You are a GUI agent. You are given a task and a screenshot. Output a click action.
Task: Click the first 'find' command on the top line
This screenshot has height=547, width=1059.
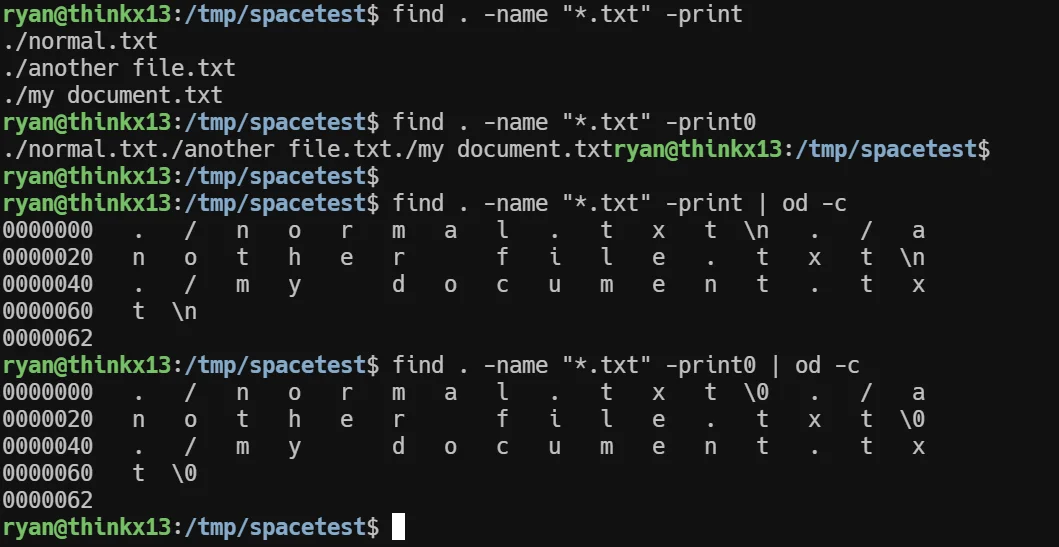point(418,15)
